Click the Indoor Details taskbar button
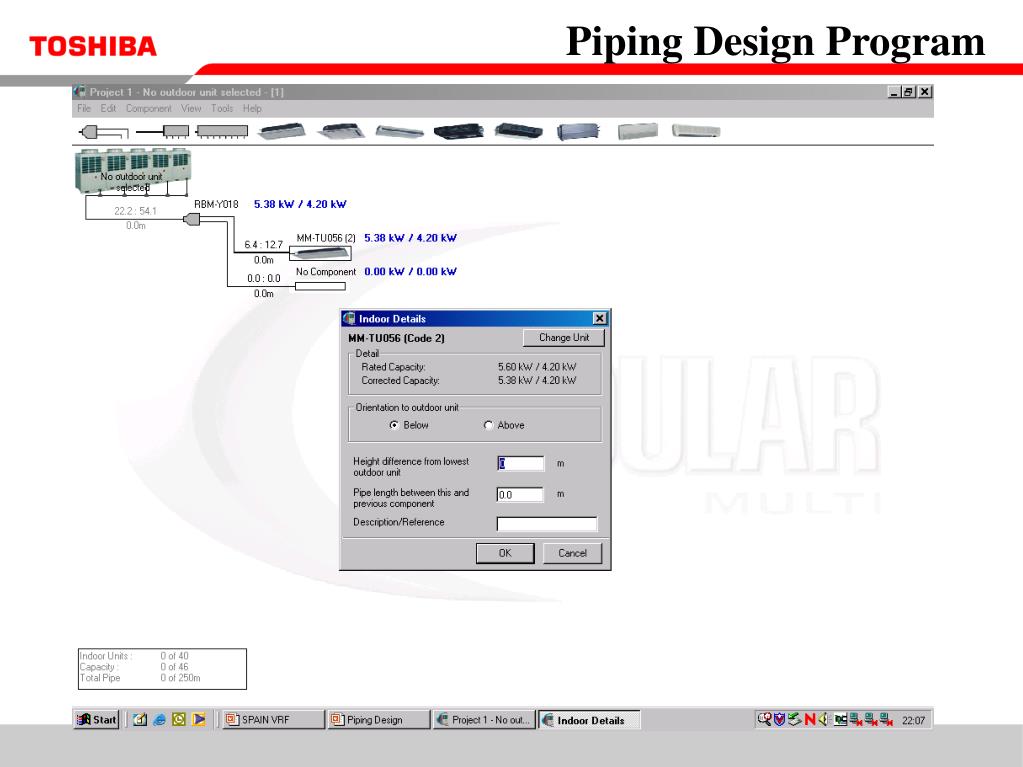 click(x=589, y=720)
